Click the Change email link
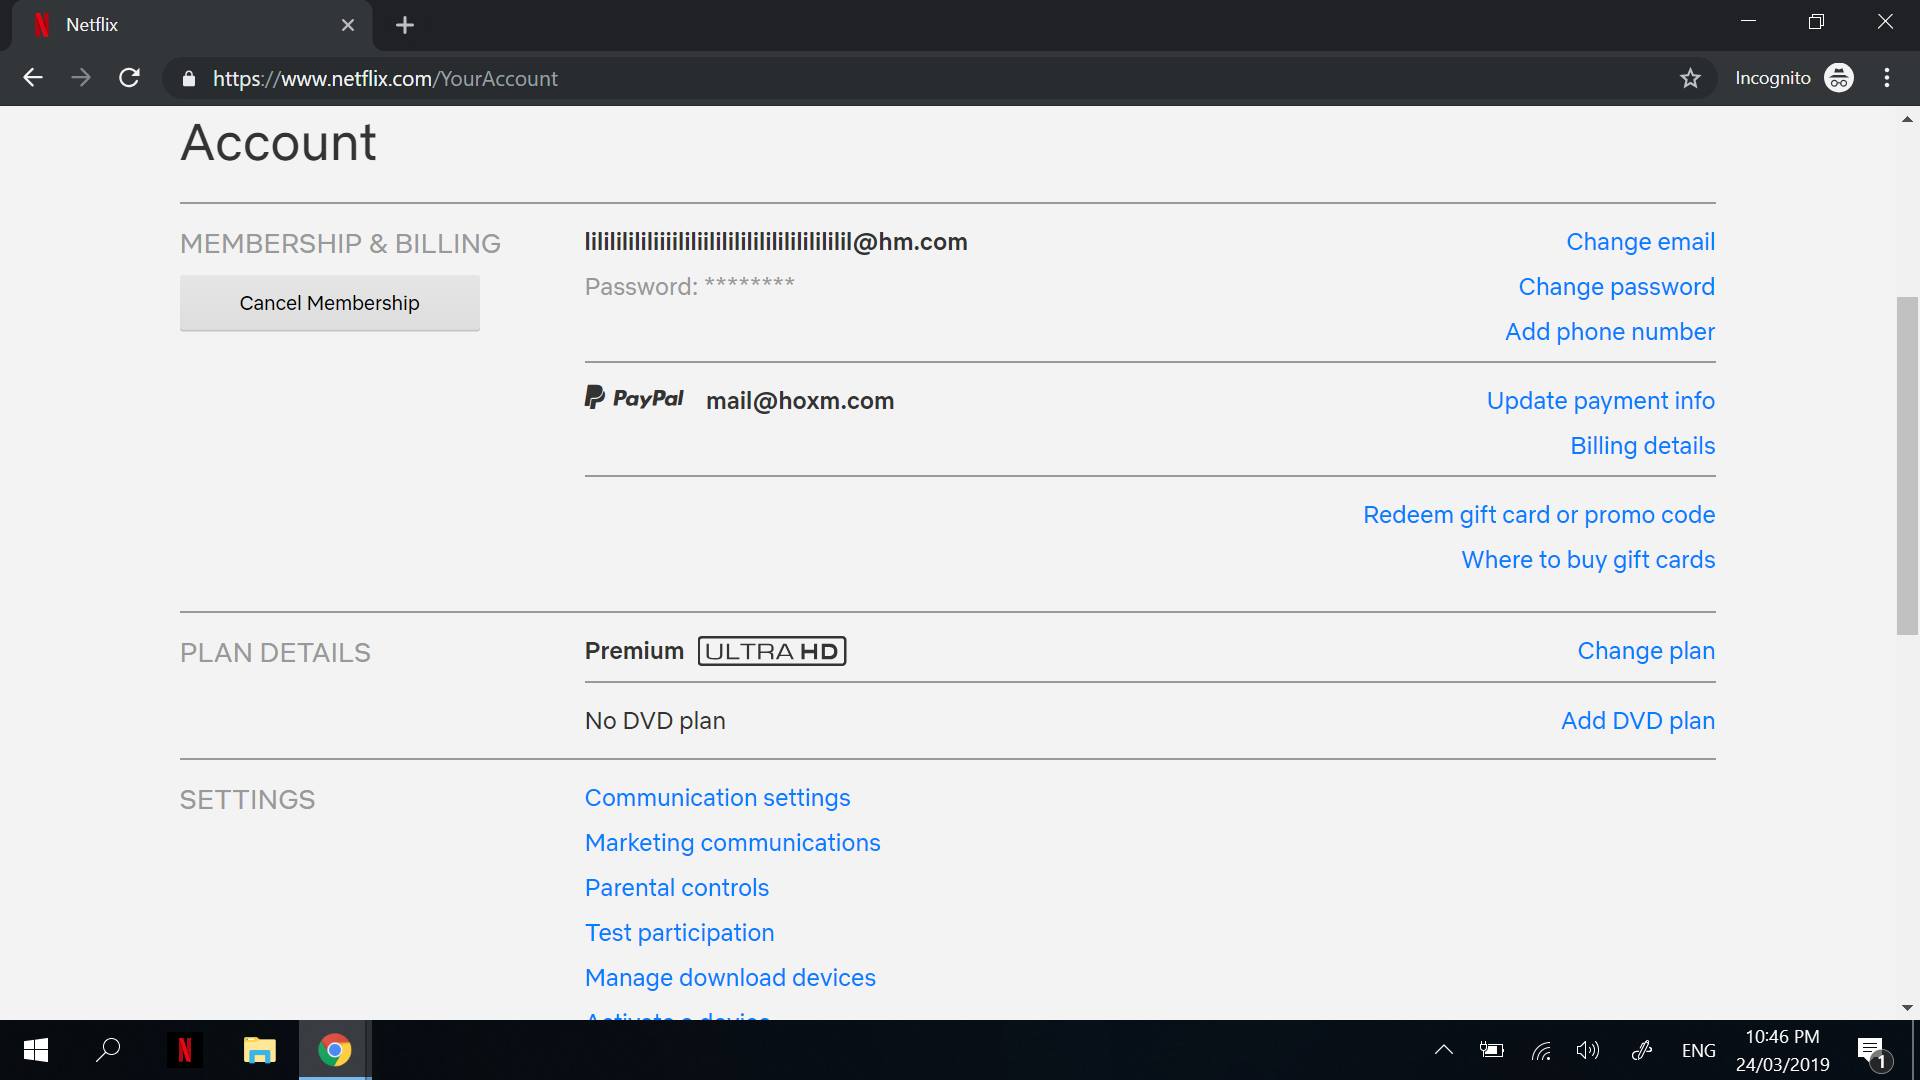Image resolution: width=1920 pixels, height=1080 pixels. coord(1640,242)
